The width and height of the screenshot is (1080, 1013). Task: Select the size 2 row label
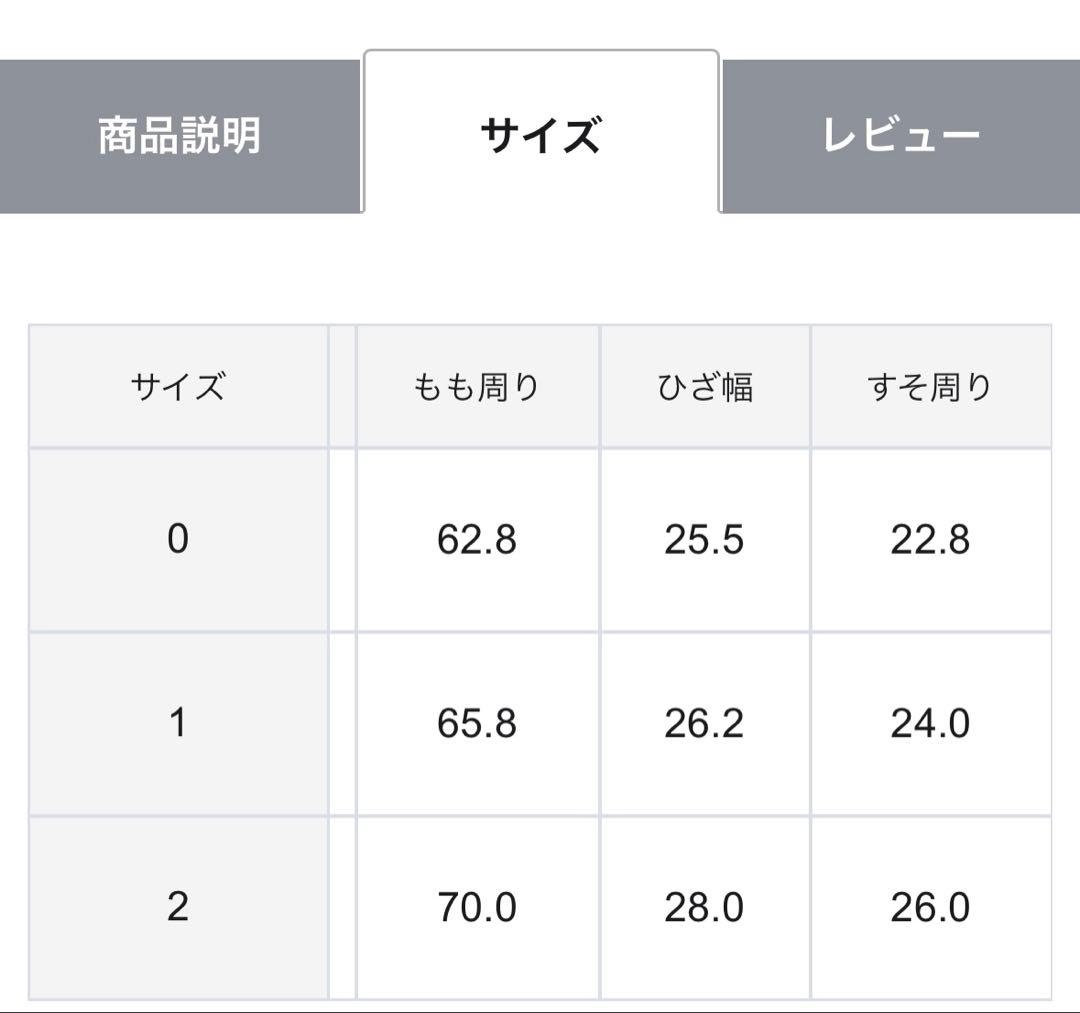click(178, 907)
